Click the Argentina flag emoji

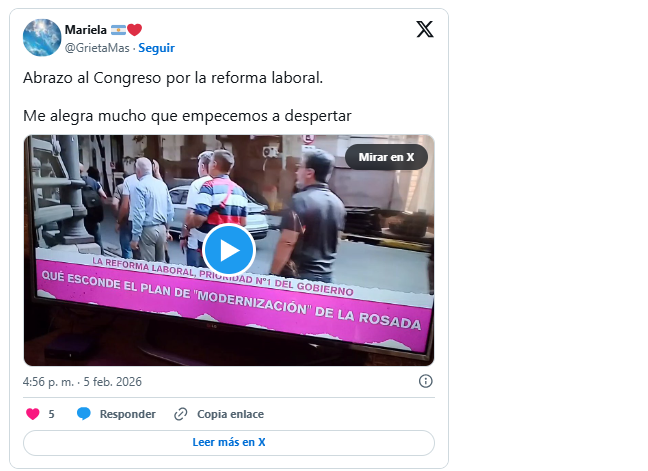click(118, 30)
